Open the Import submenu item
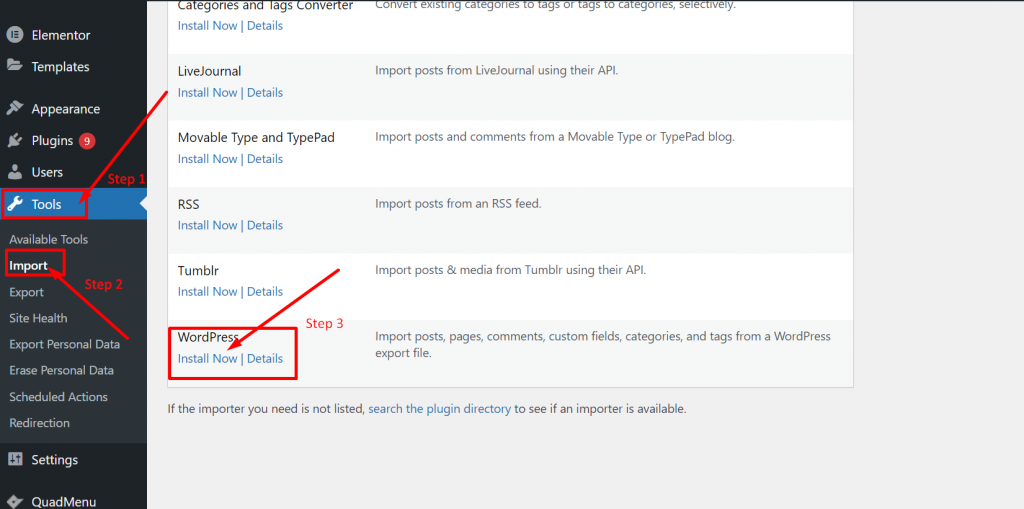Screen dimensions: 1024x509 (28, 266)
